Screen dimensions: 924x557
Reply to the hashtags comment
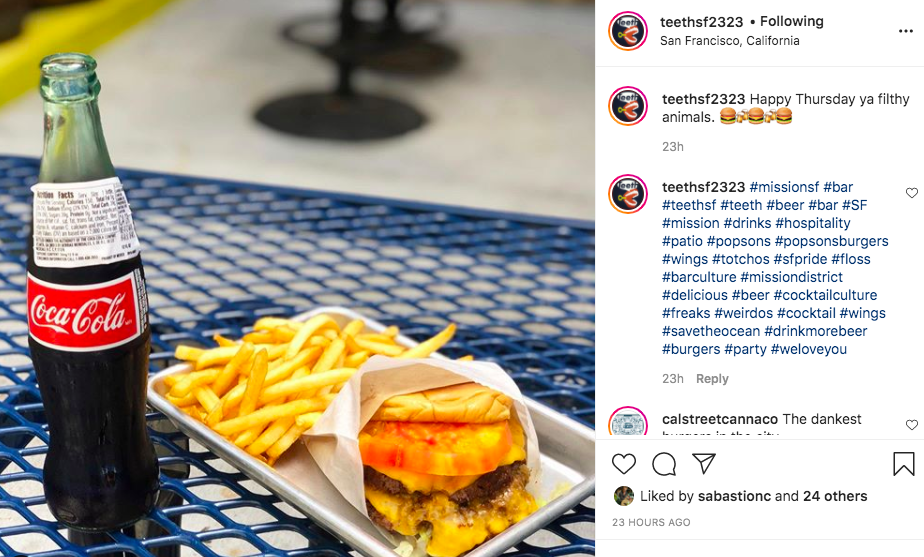712,378
